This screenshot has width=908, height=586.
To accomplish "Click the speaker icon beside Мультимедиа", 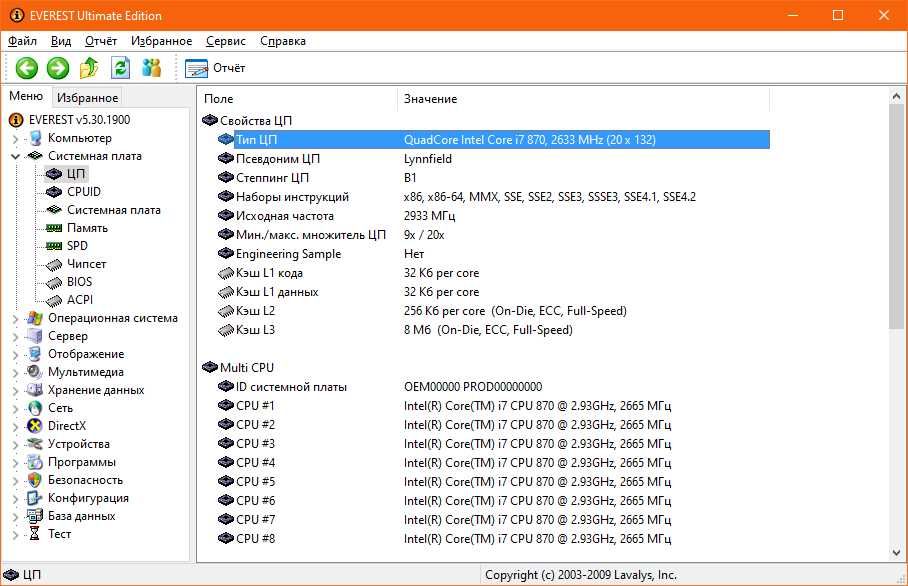I will point(35,372).
